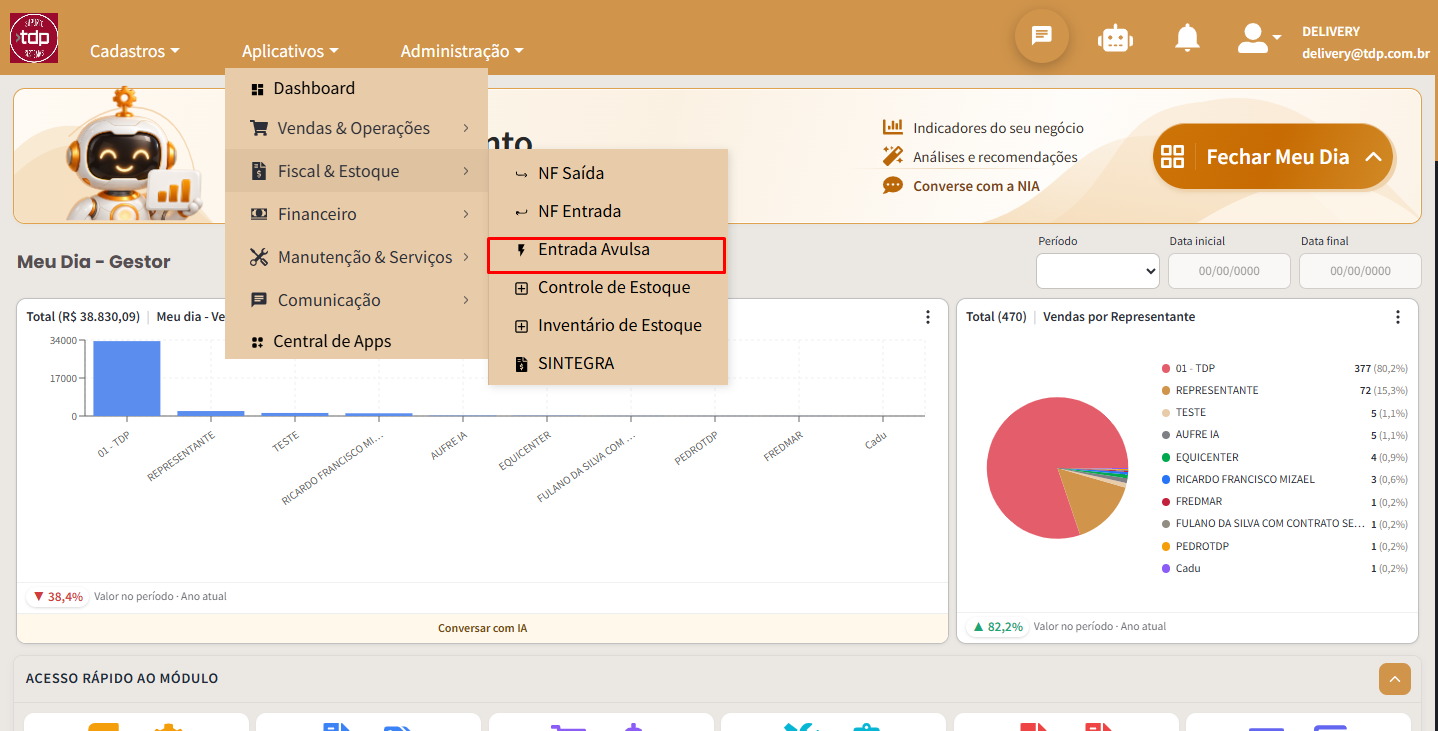Open the pie chart three-dot options menu
Screen dimensions: 1438x731
1397,317
